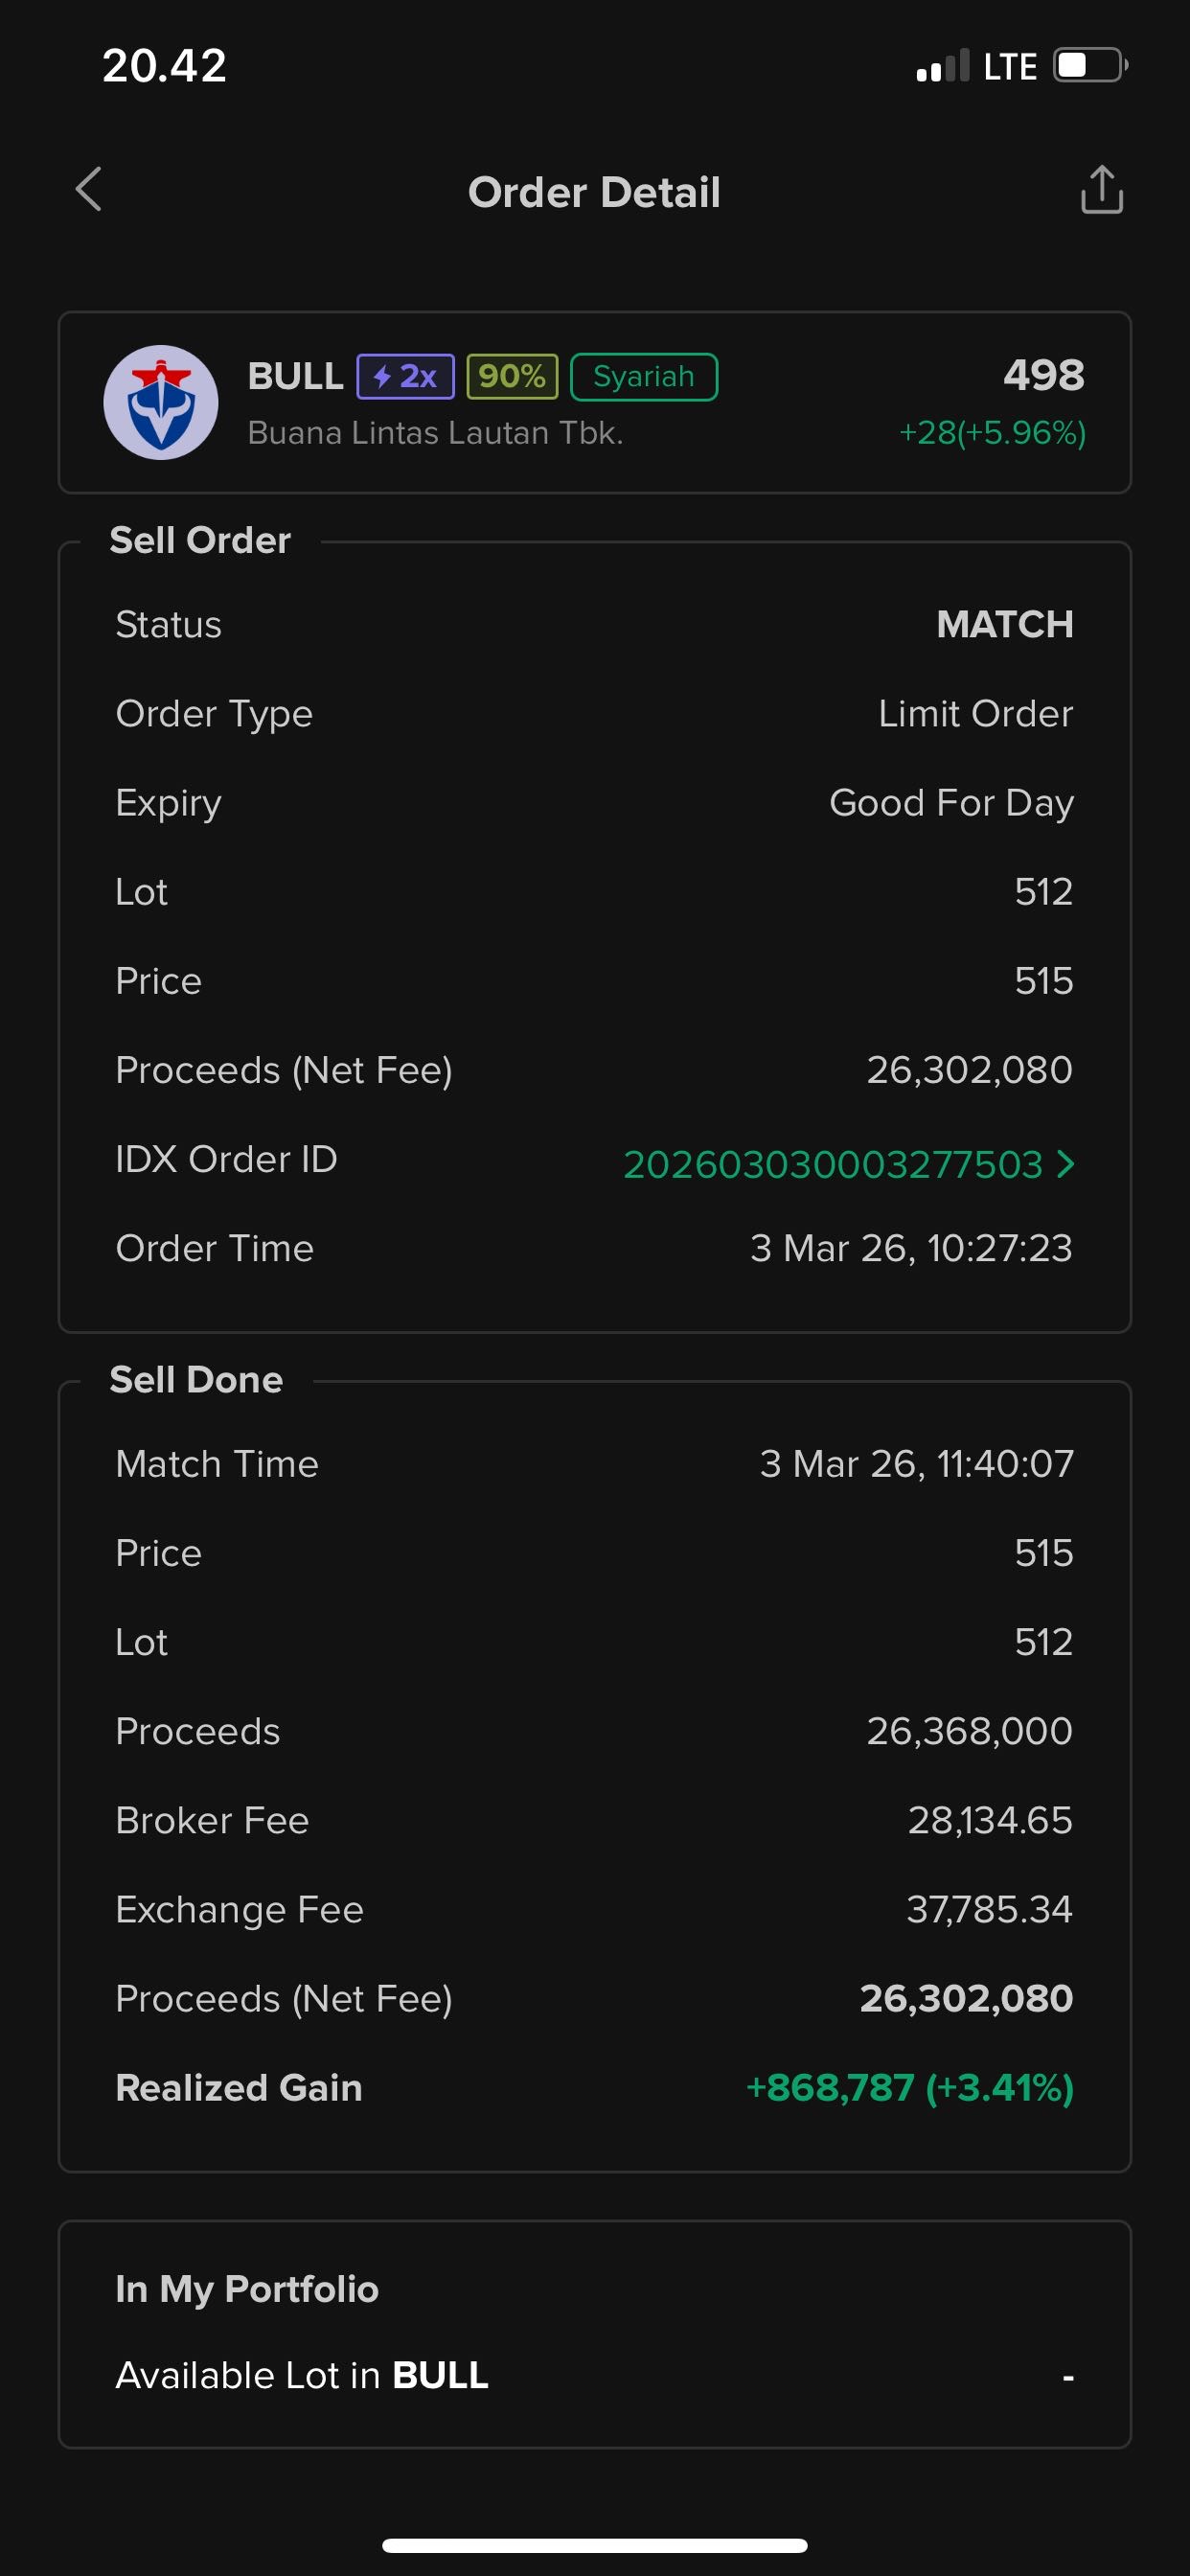Tap Buana Lintas Lautan Tbk. name
This screenshot has height=2576, width=1190.
click(x=435, y=433)
